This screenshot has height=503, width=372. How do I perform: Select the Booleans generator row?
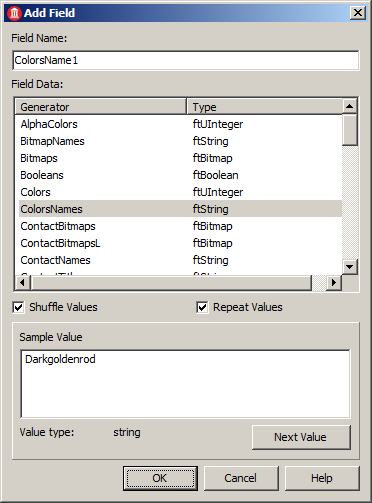(180, 175)
